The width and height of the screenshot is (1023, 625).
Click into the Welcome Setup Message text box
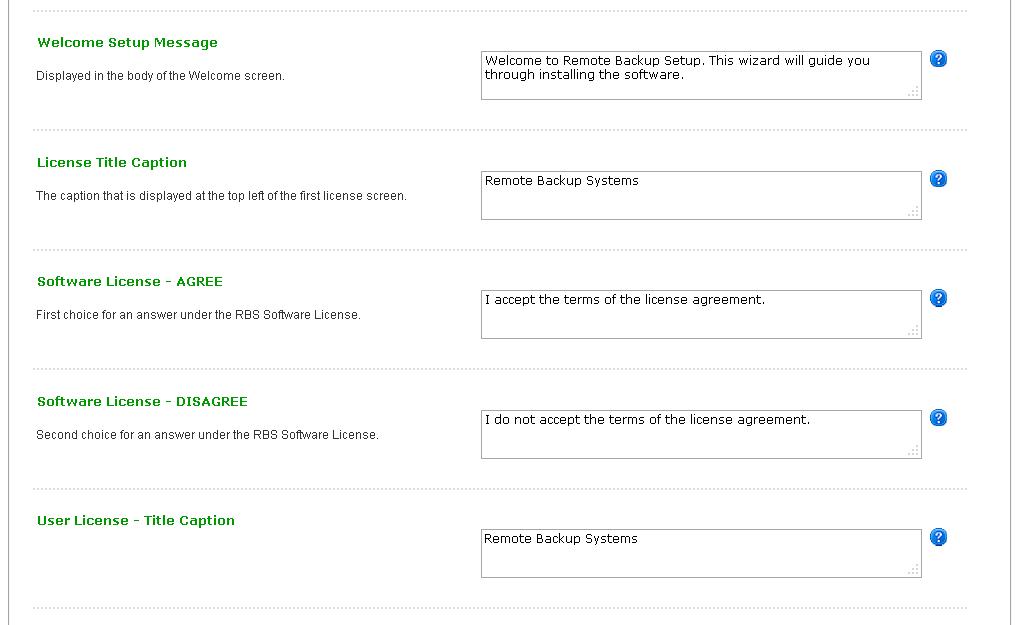(700, 75)
